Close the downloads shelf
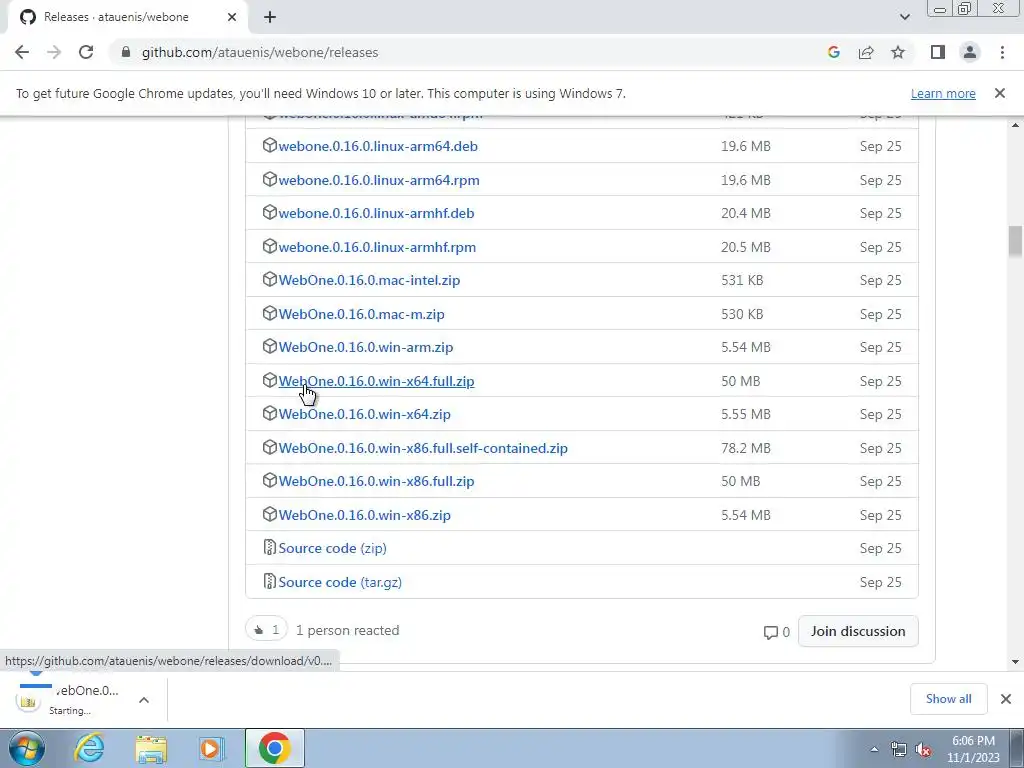 point(1005,699)
